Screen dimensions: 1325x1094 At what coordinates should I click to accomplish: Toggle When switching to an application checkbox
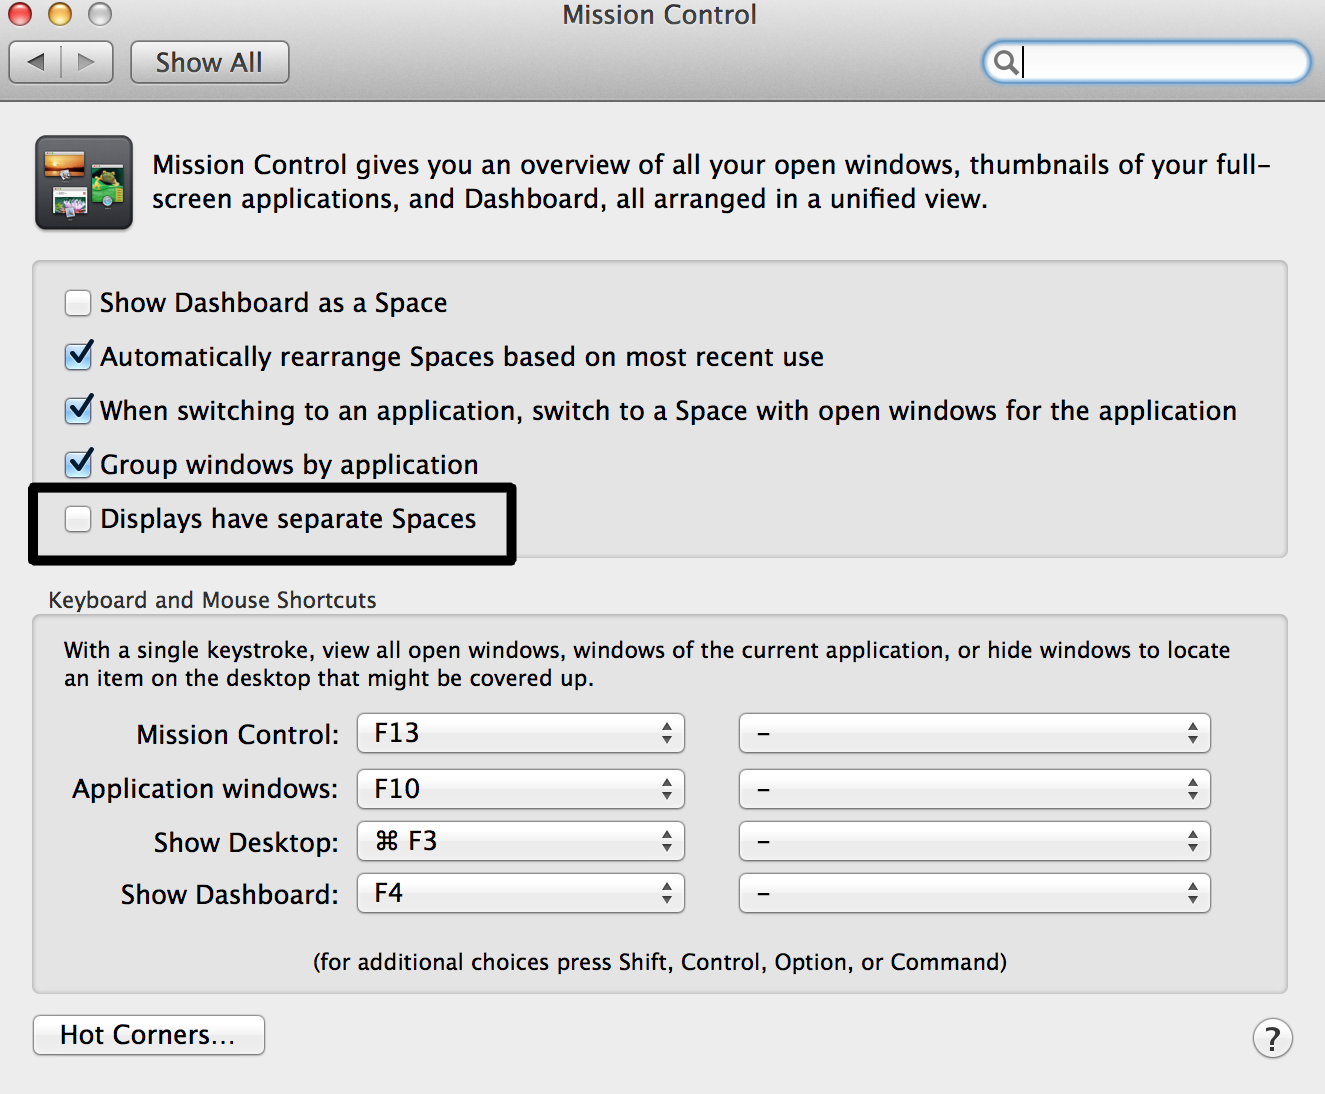[x=78, y=410]
